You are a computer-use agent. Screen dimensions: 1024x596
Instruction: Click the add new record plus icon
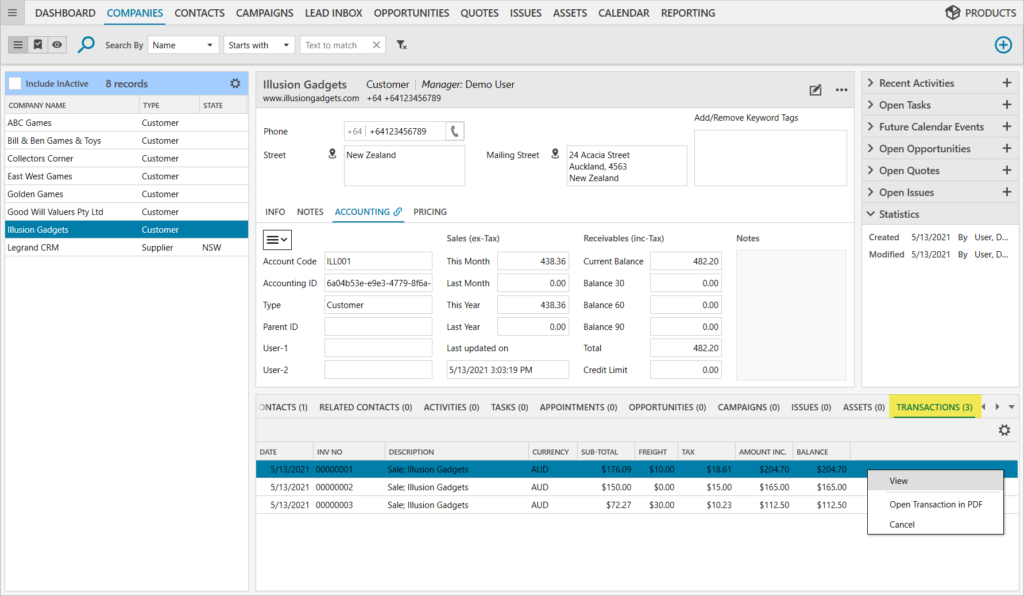pyautogui.click(x=1003, y=45)
